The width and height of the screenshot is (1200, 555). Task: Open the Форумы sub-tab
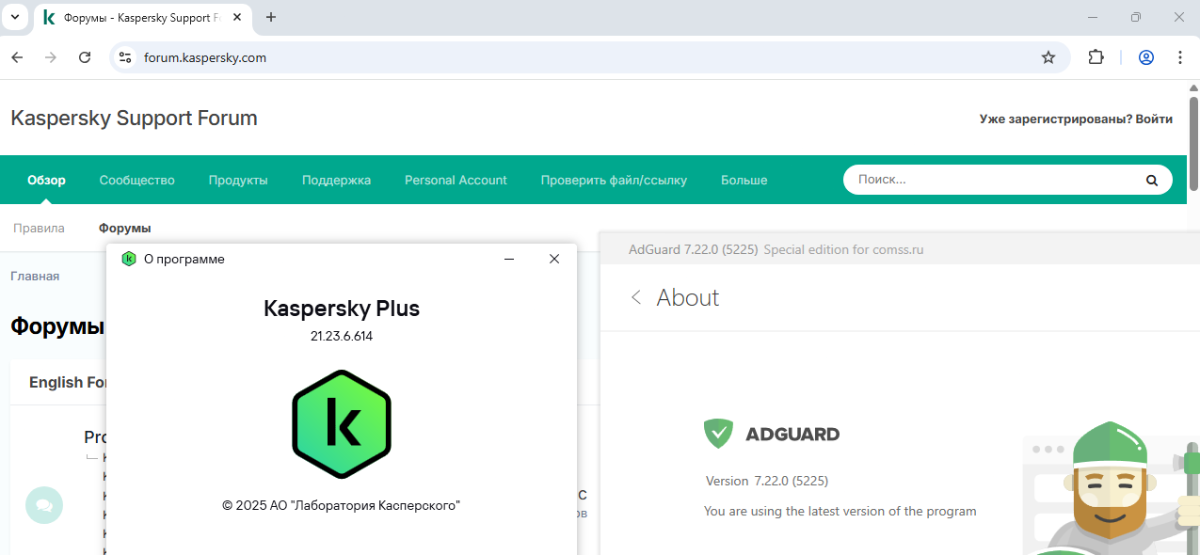(x=125, y=228)
